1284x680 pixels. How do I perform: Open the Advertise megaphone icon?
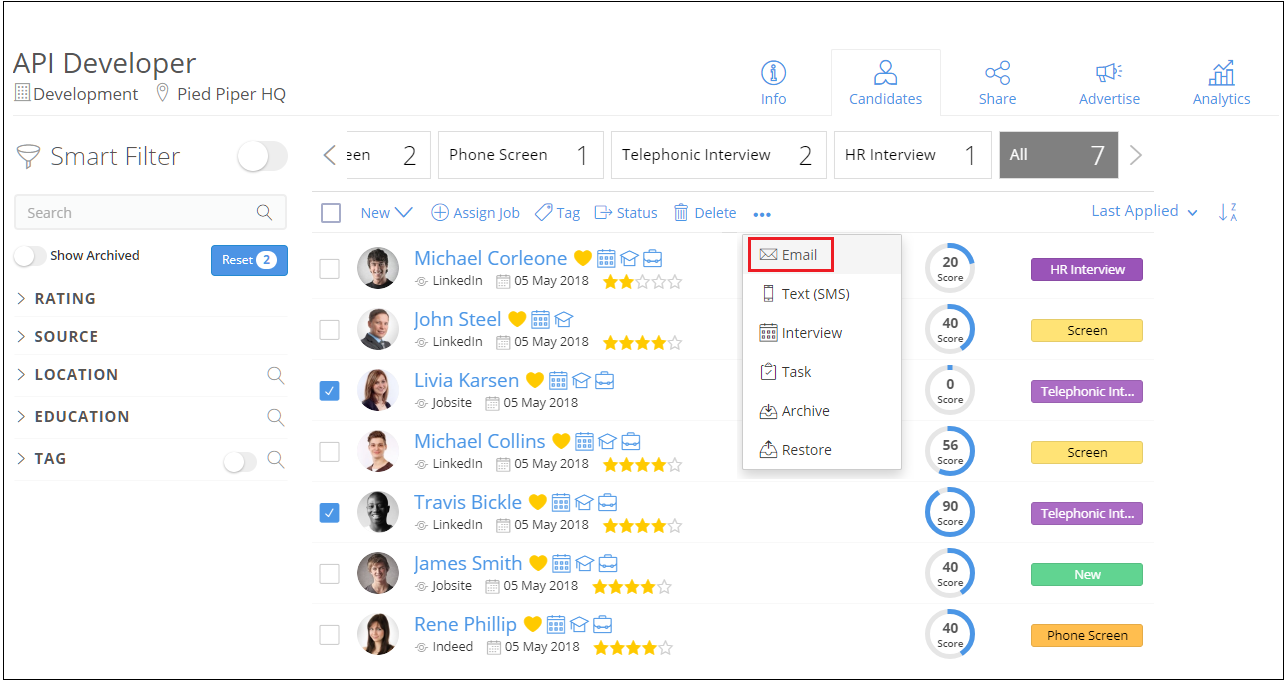[1108, 73]
